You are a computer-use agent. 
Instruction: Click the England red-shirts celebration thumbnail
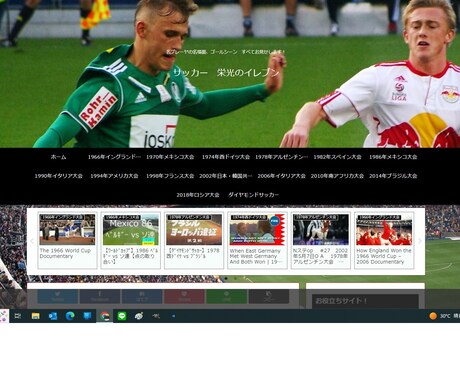tap(384, 229)
